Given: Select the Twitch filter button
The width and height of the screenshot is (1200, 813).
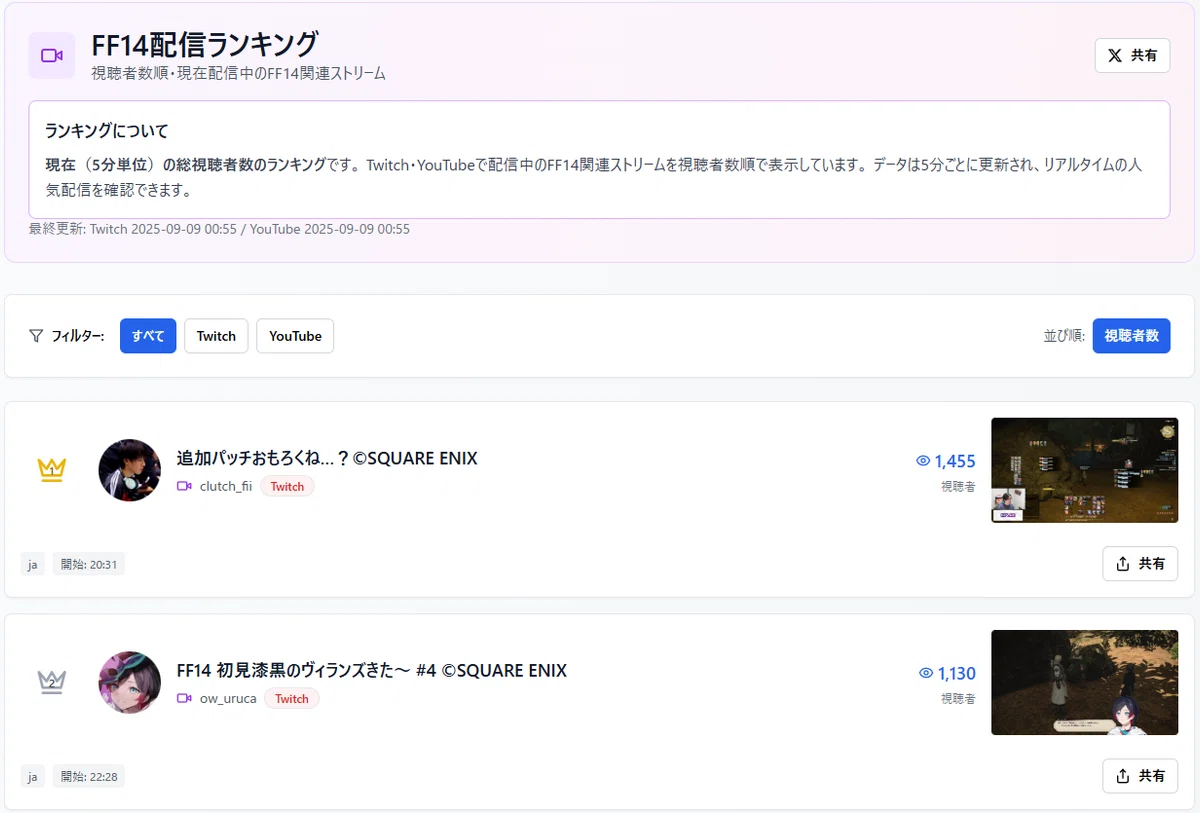Looking at the screenshot, I should click(216, 336).
